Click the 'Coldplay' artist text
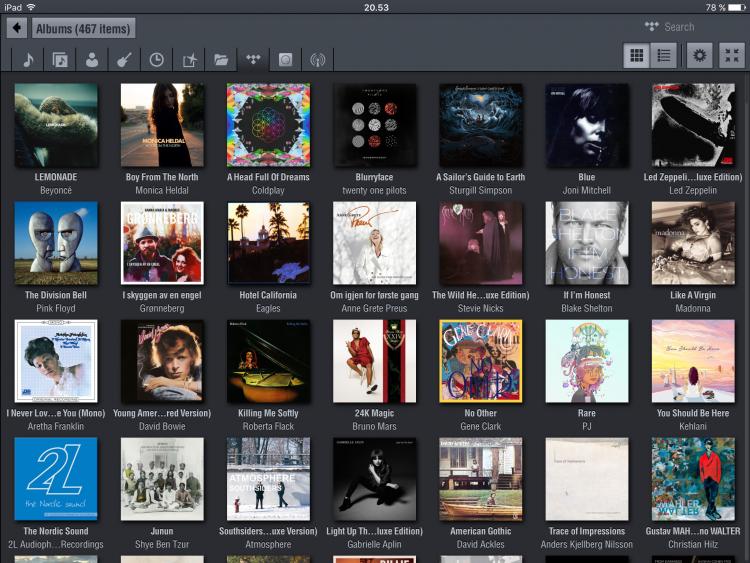Screen dimensions: 750x563 [268, 190]
